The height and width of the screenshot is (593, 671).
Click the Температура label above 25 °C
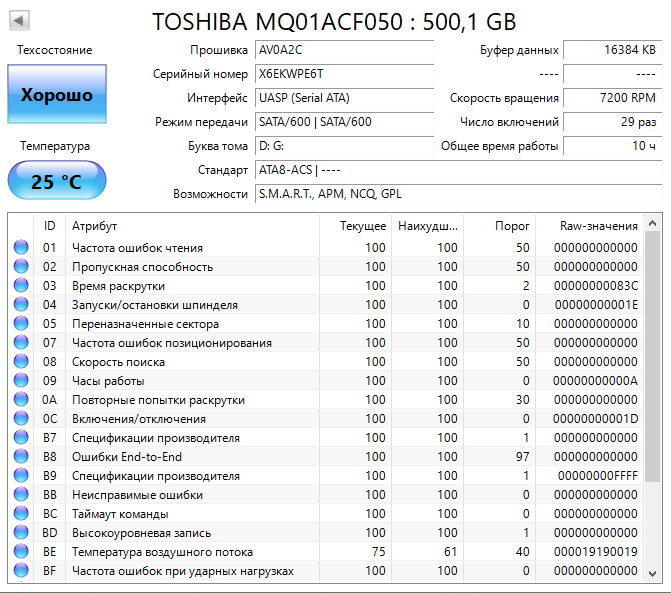55,146
